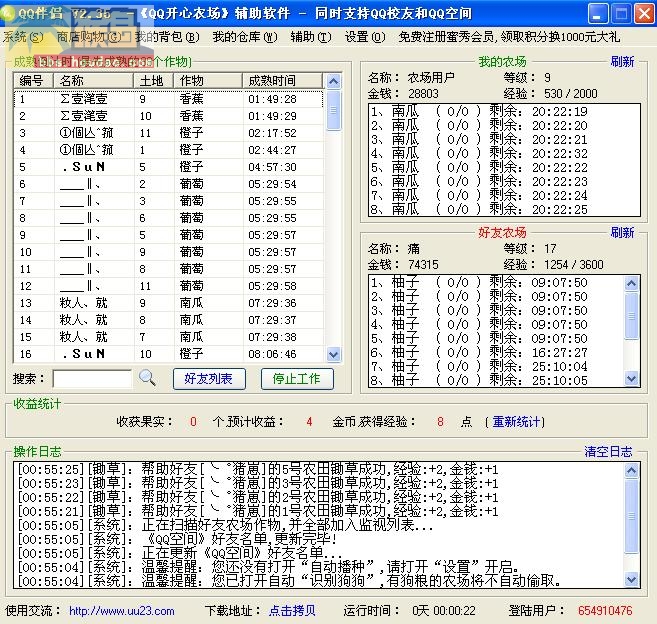Click the 停止工作 button
The height and width of the screenshot is (624, 657).
click(297, 379)
